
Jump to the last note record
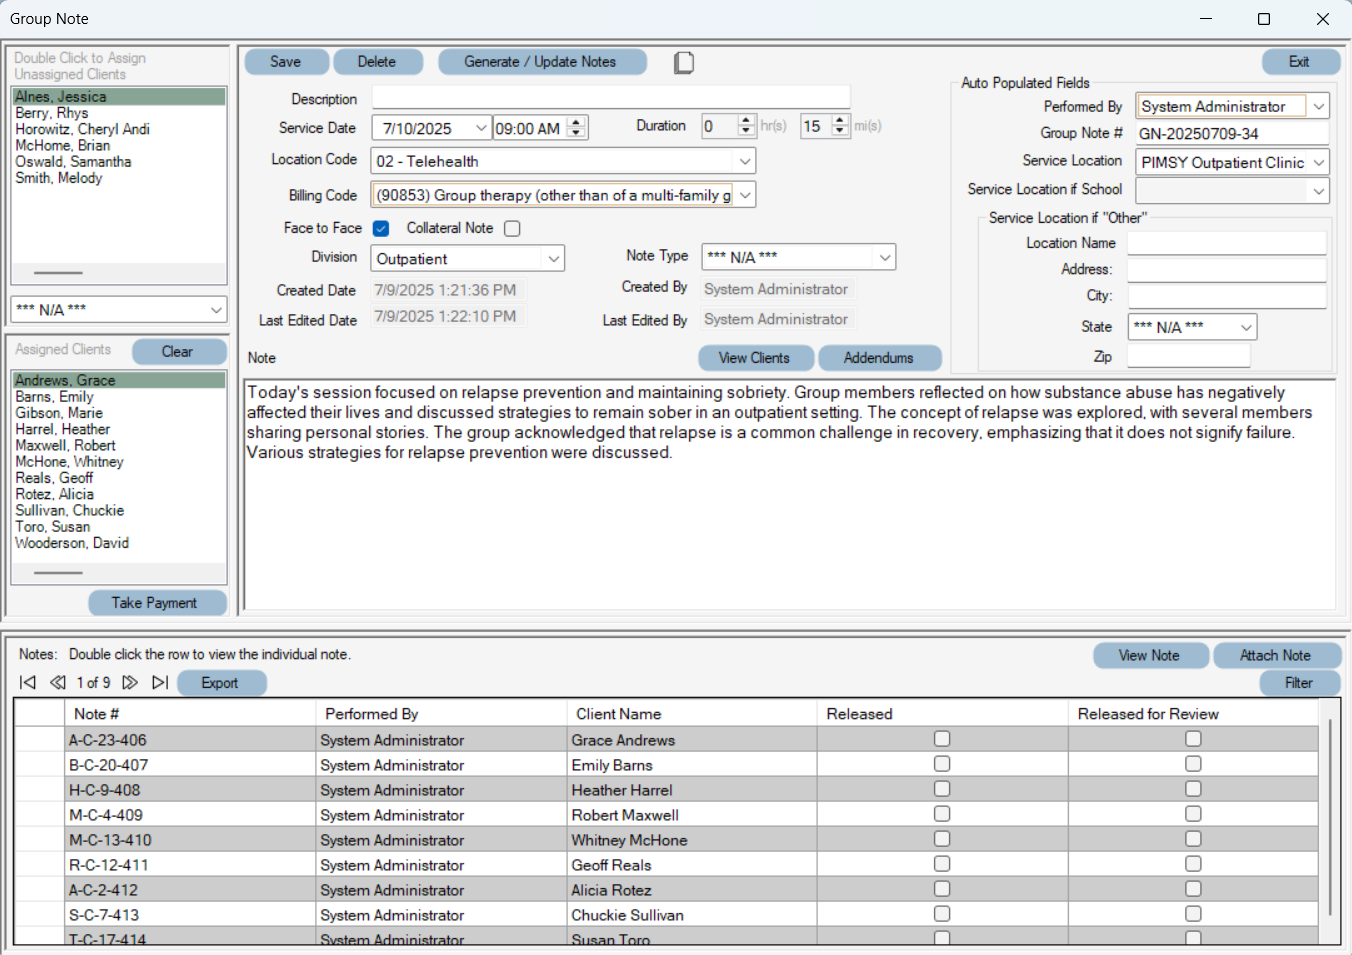point(160,682)
